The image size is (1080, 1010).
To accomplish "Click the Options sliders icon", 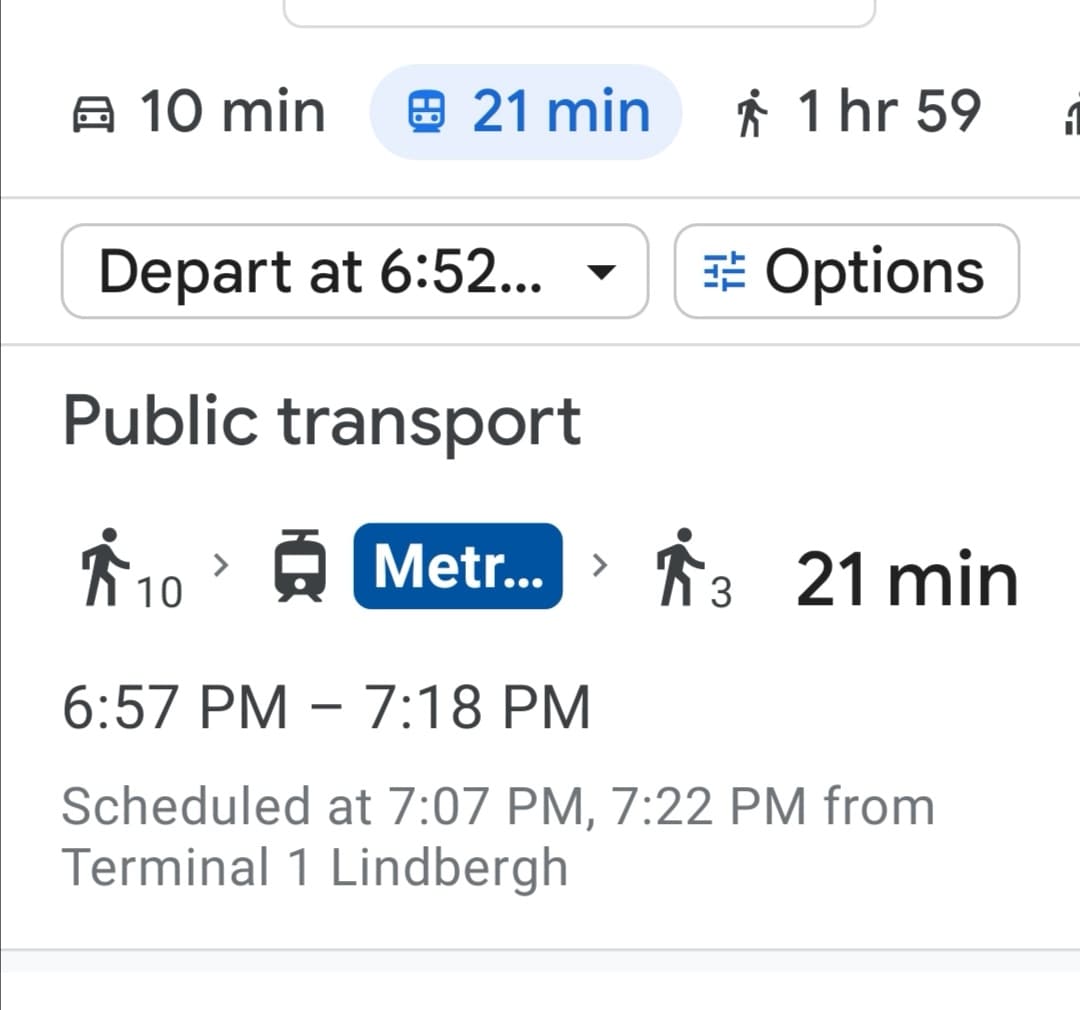I will tap(724, 271).
